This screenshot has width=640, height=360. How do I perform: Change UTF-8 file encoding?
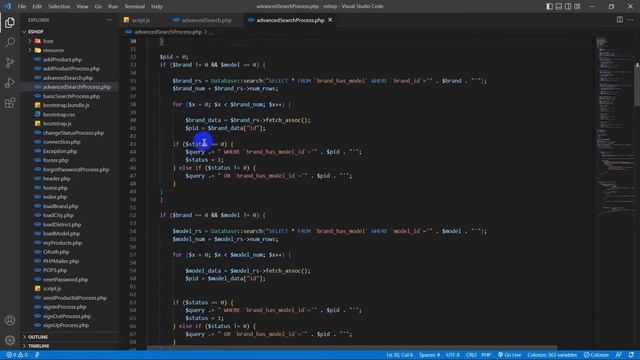pyautogui.click(x=453, y=355)
